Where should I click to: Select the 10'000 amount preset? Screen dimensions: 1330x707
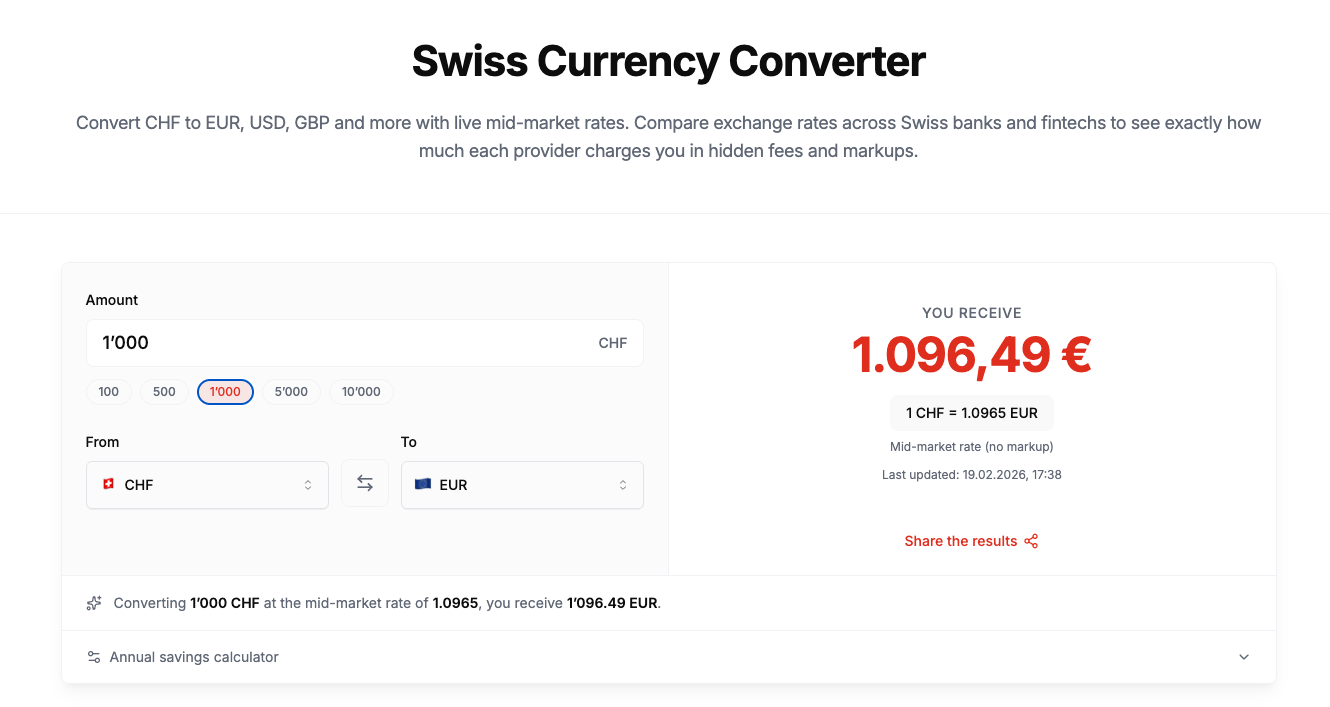tap(360, 391)
